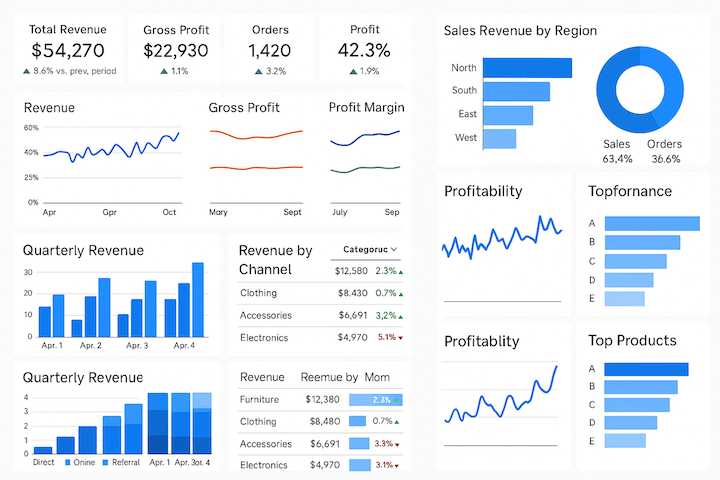Click the 'Topfornance' panel title
Viewport: 720px width, 480px height.
pyautogui.click(x=630, y=191)
